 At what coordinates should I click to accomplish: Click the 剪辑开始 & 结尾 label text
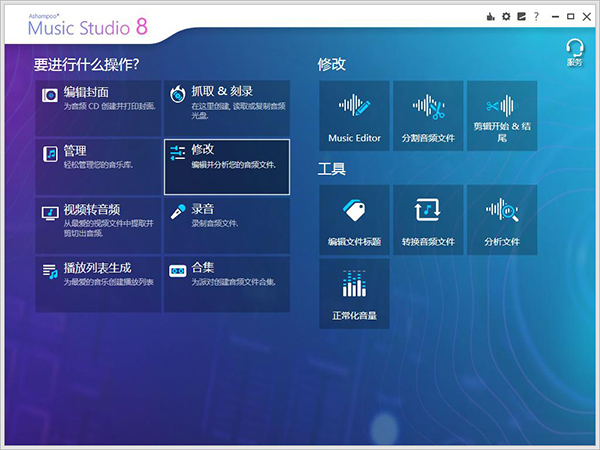pos(502,132)
